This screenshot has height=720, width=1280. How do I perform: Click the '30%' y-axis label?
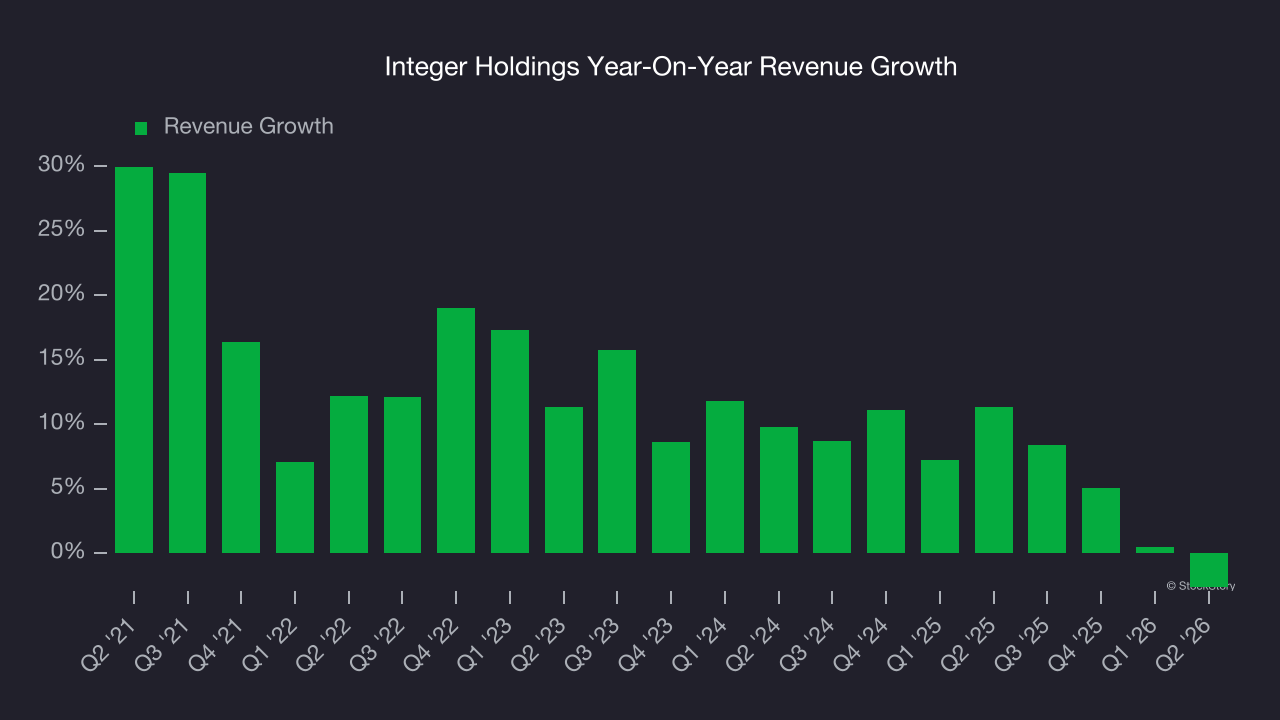(x=62, y=165)
